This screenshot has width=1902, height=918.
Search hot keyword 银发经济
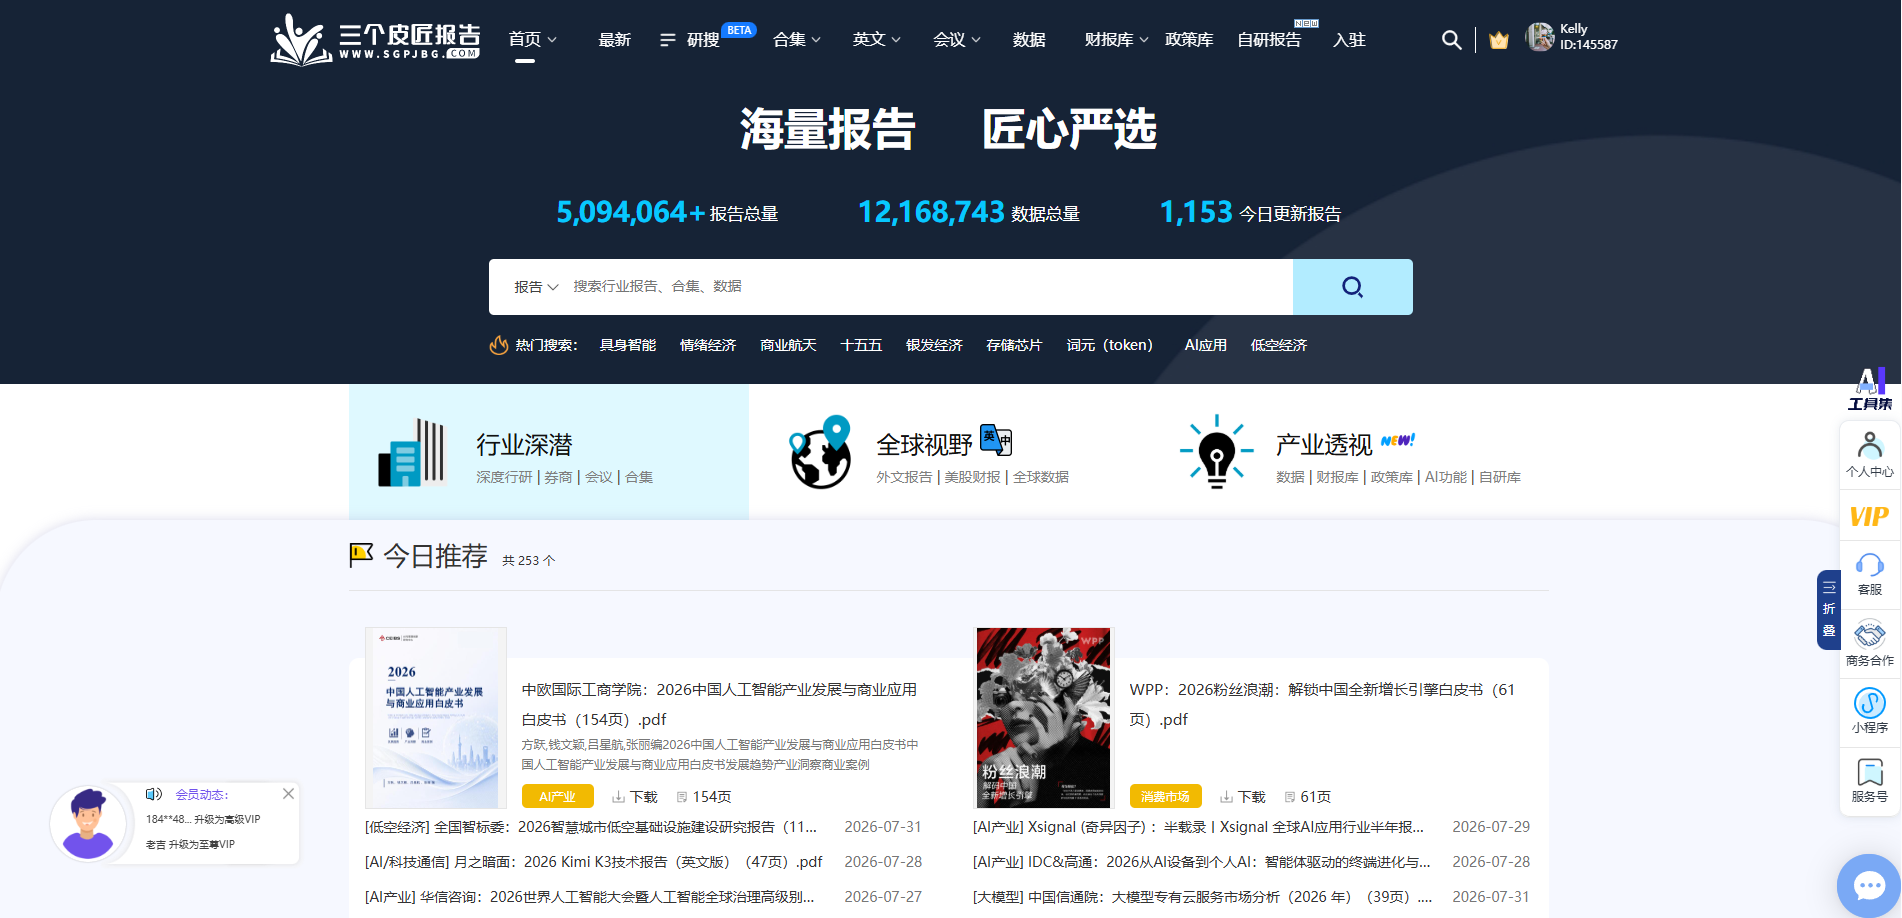pyautogui.click(x=934, y=345)
